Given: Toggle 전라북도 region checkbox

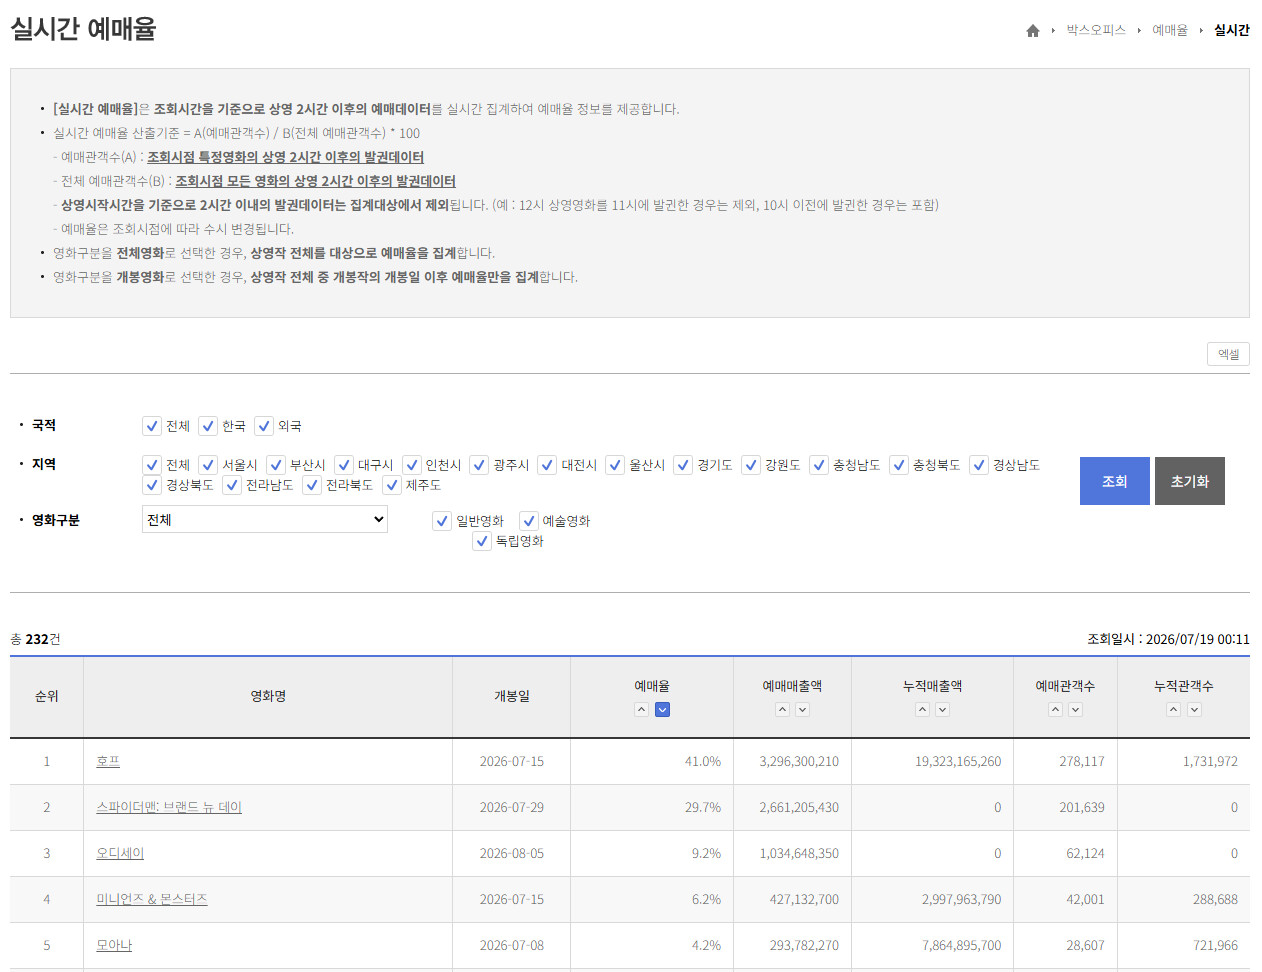Looking at the screenshot, I should pos(312,485).
